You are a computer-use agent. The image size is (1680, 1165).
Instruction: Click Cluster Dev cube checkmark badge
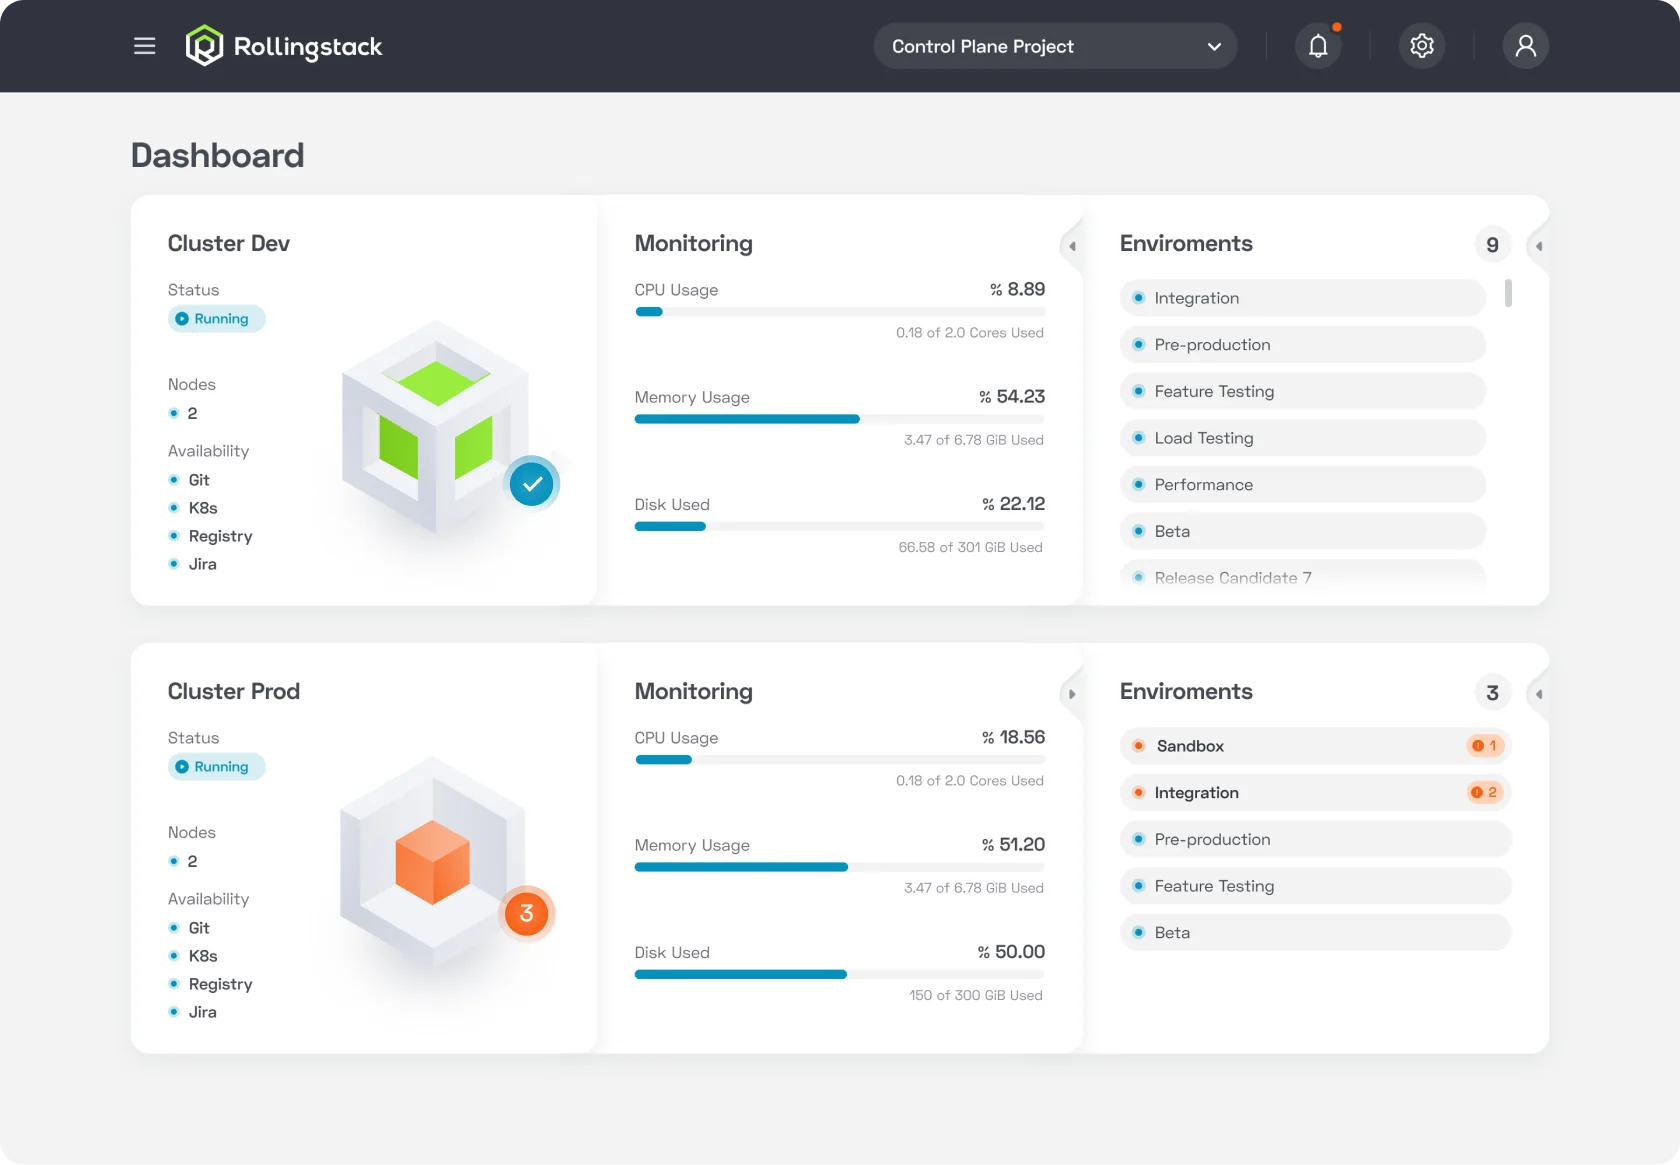[532, 484]
